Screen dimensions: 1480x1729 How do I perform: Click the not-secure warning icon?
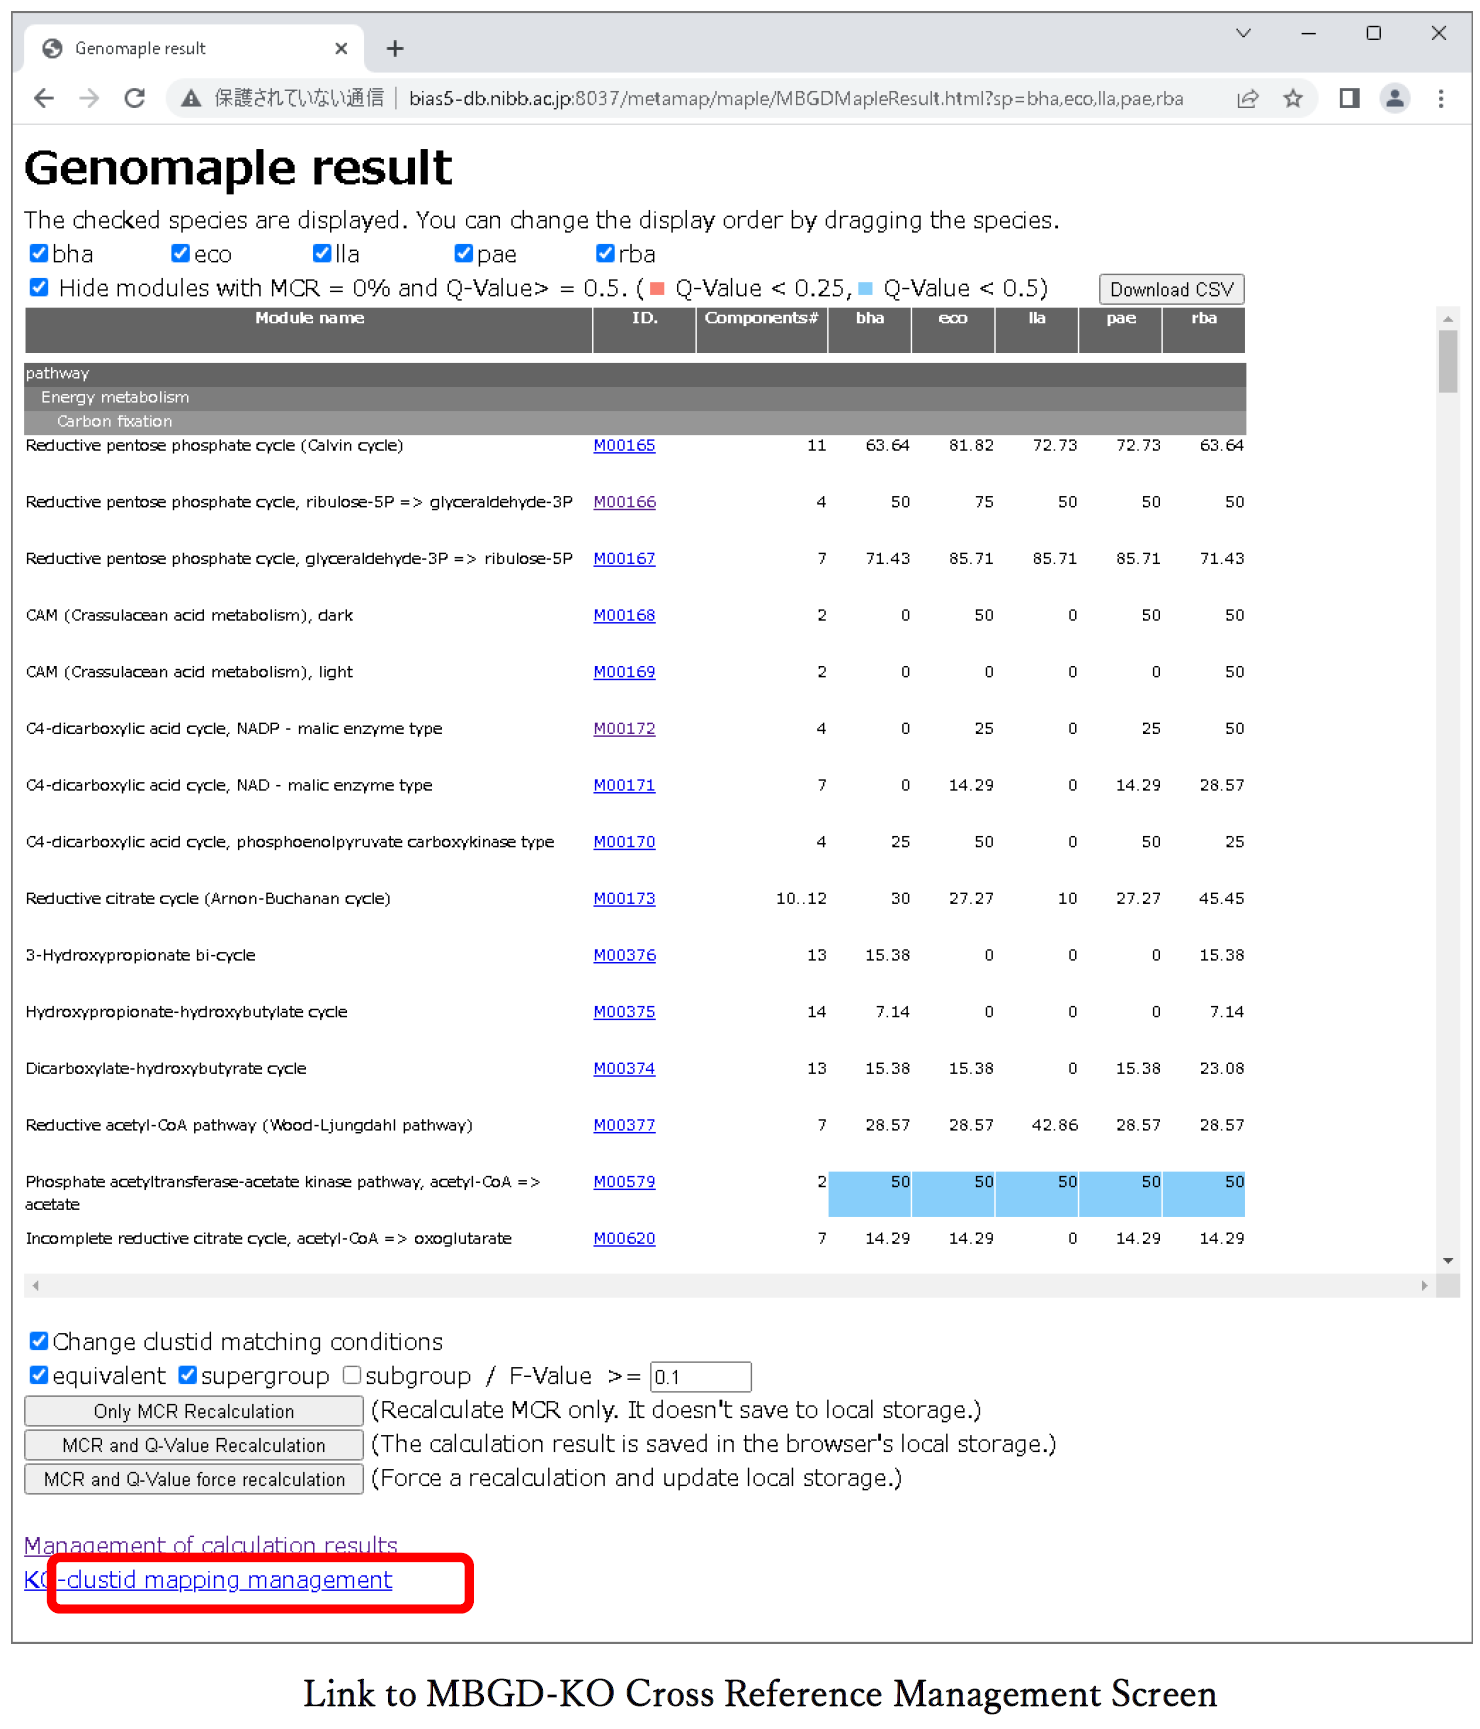[191, 98]
